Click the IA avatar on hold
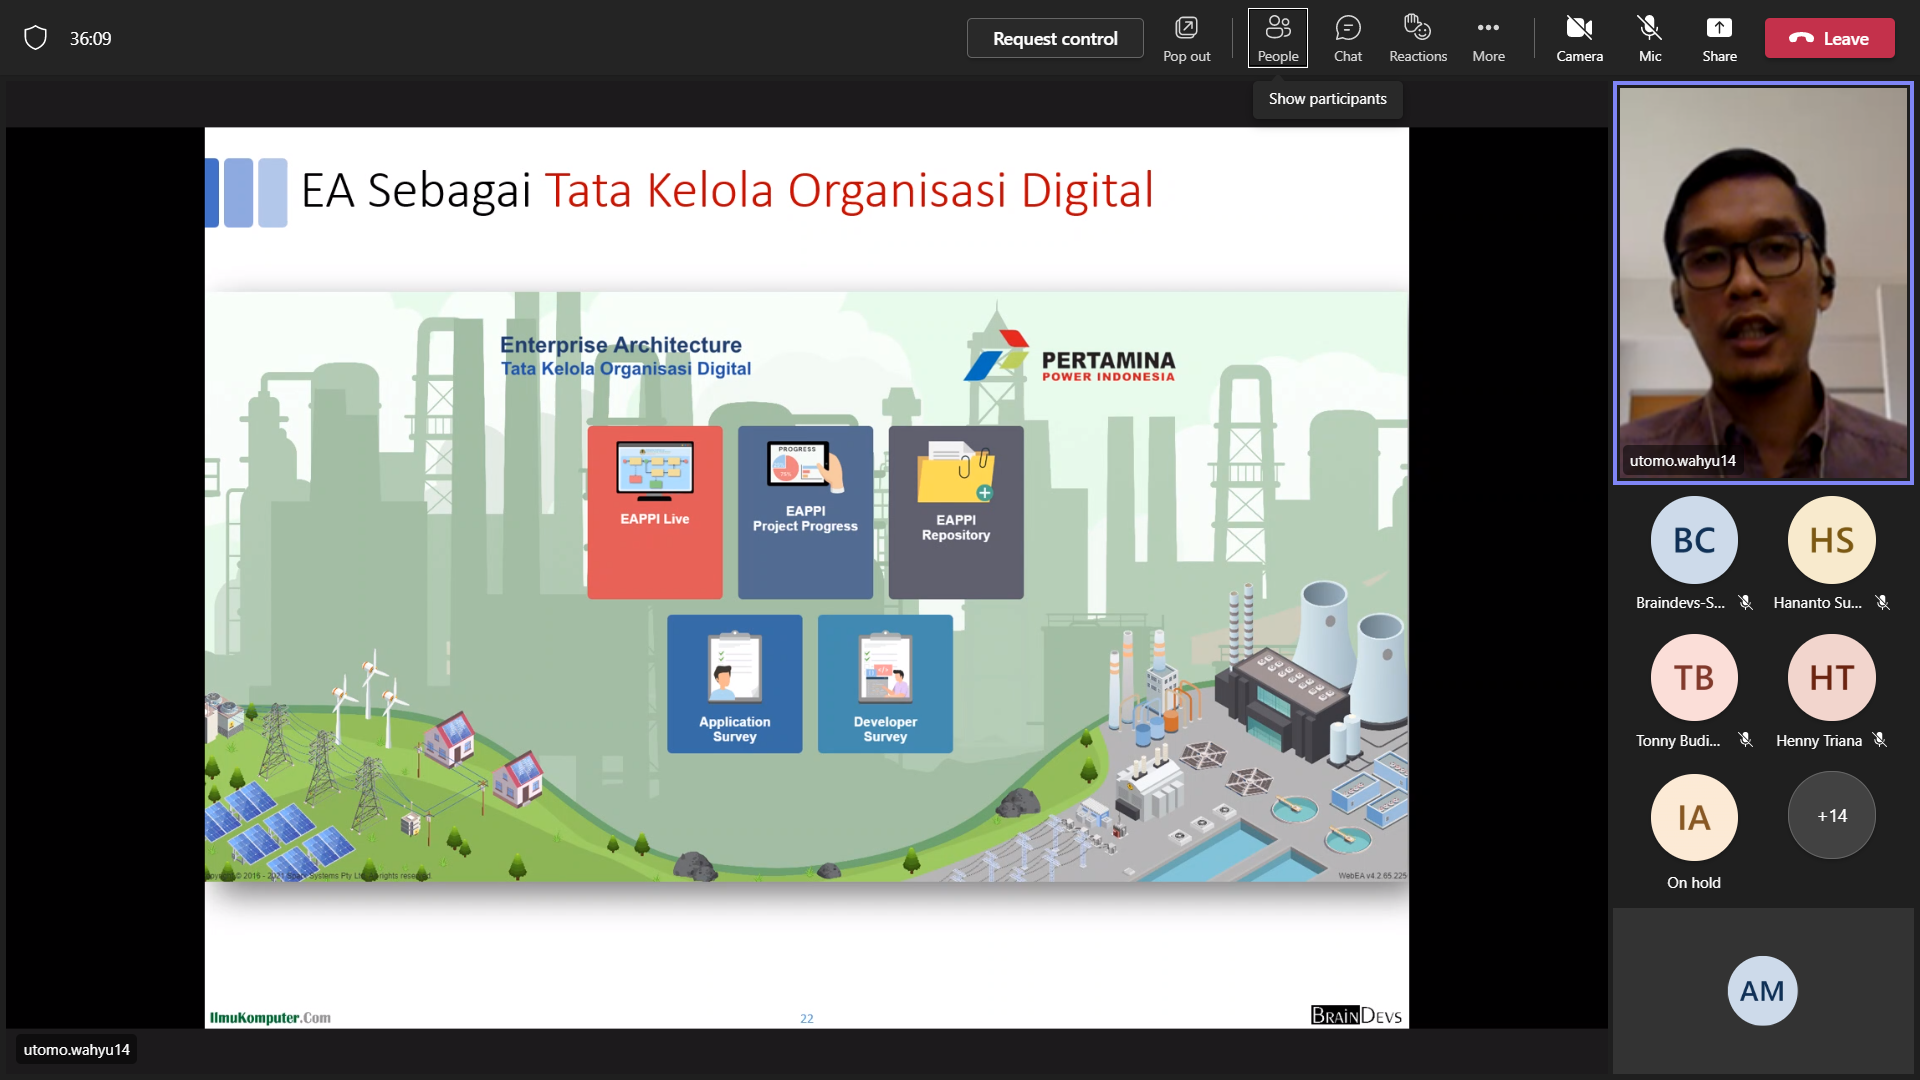The height and width of the screenshot is (1080, 1920). 1693,817
